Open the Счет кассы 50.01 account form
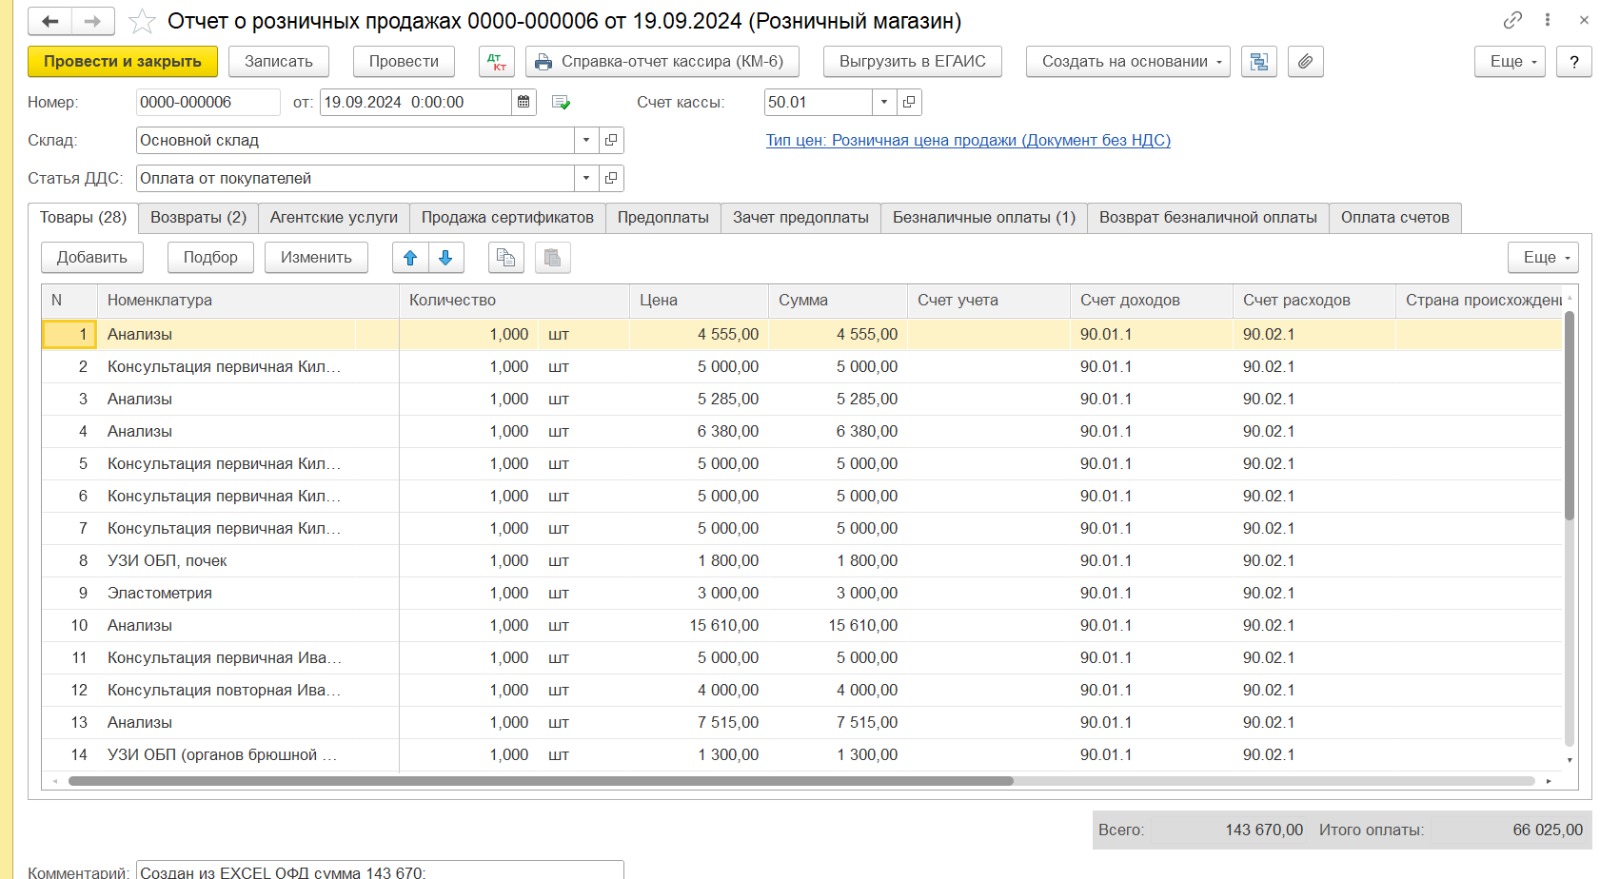Image resolution: width=1600 pixels, height=879 pixels. tap(909, 102)
